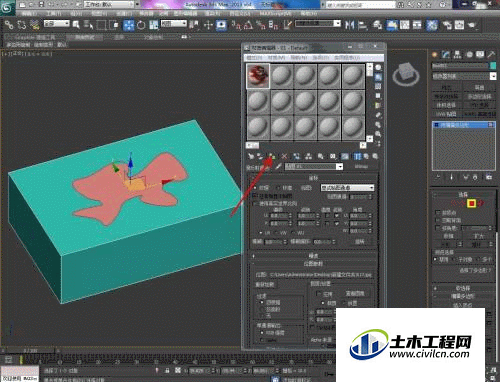Image resolution: width=500 pixels, height=382 pixels.
Task: Click the 扩大 grow selection button
Action: point(478,236)
